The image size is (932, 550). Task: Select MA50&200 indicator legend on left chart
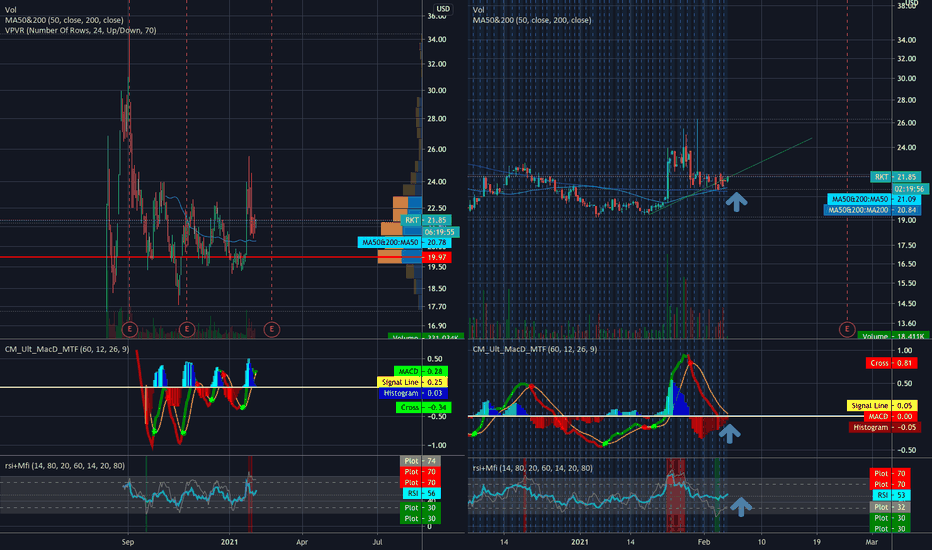[64, 20]
